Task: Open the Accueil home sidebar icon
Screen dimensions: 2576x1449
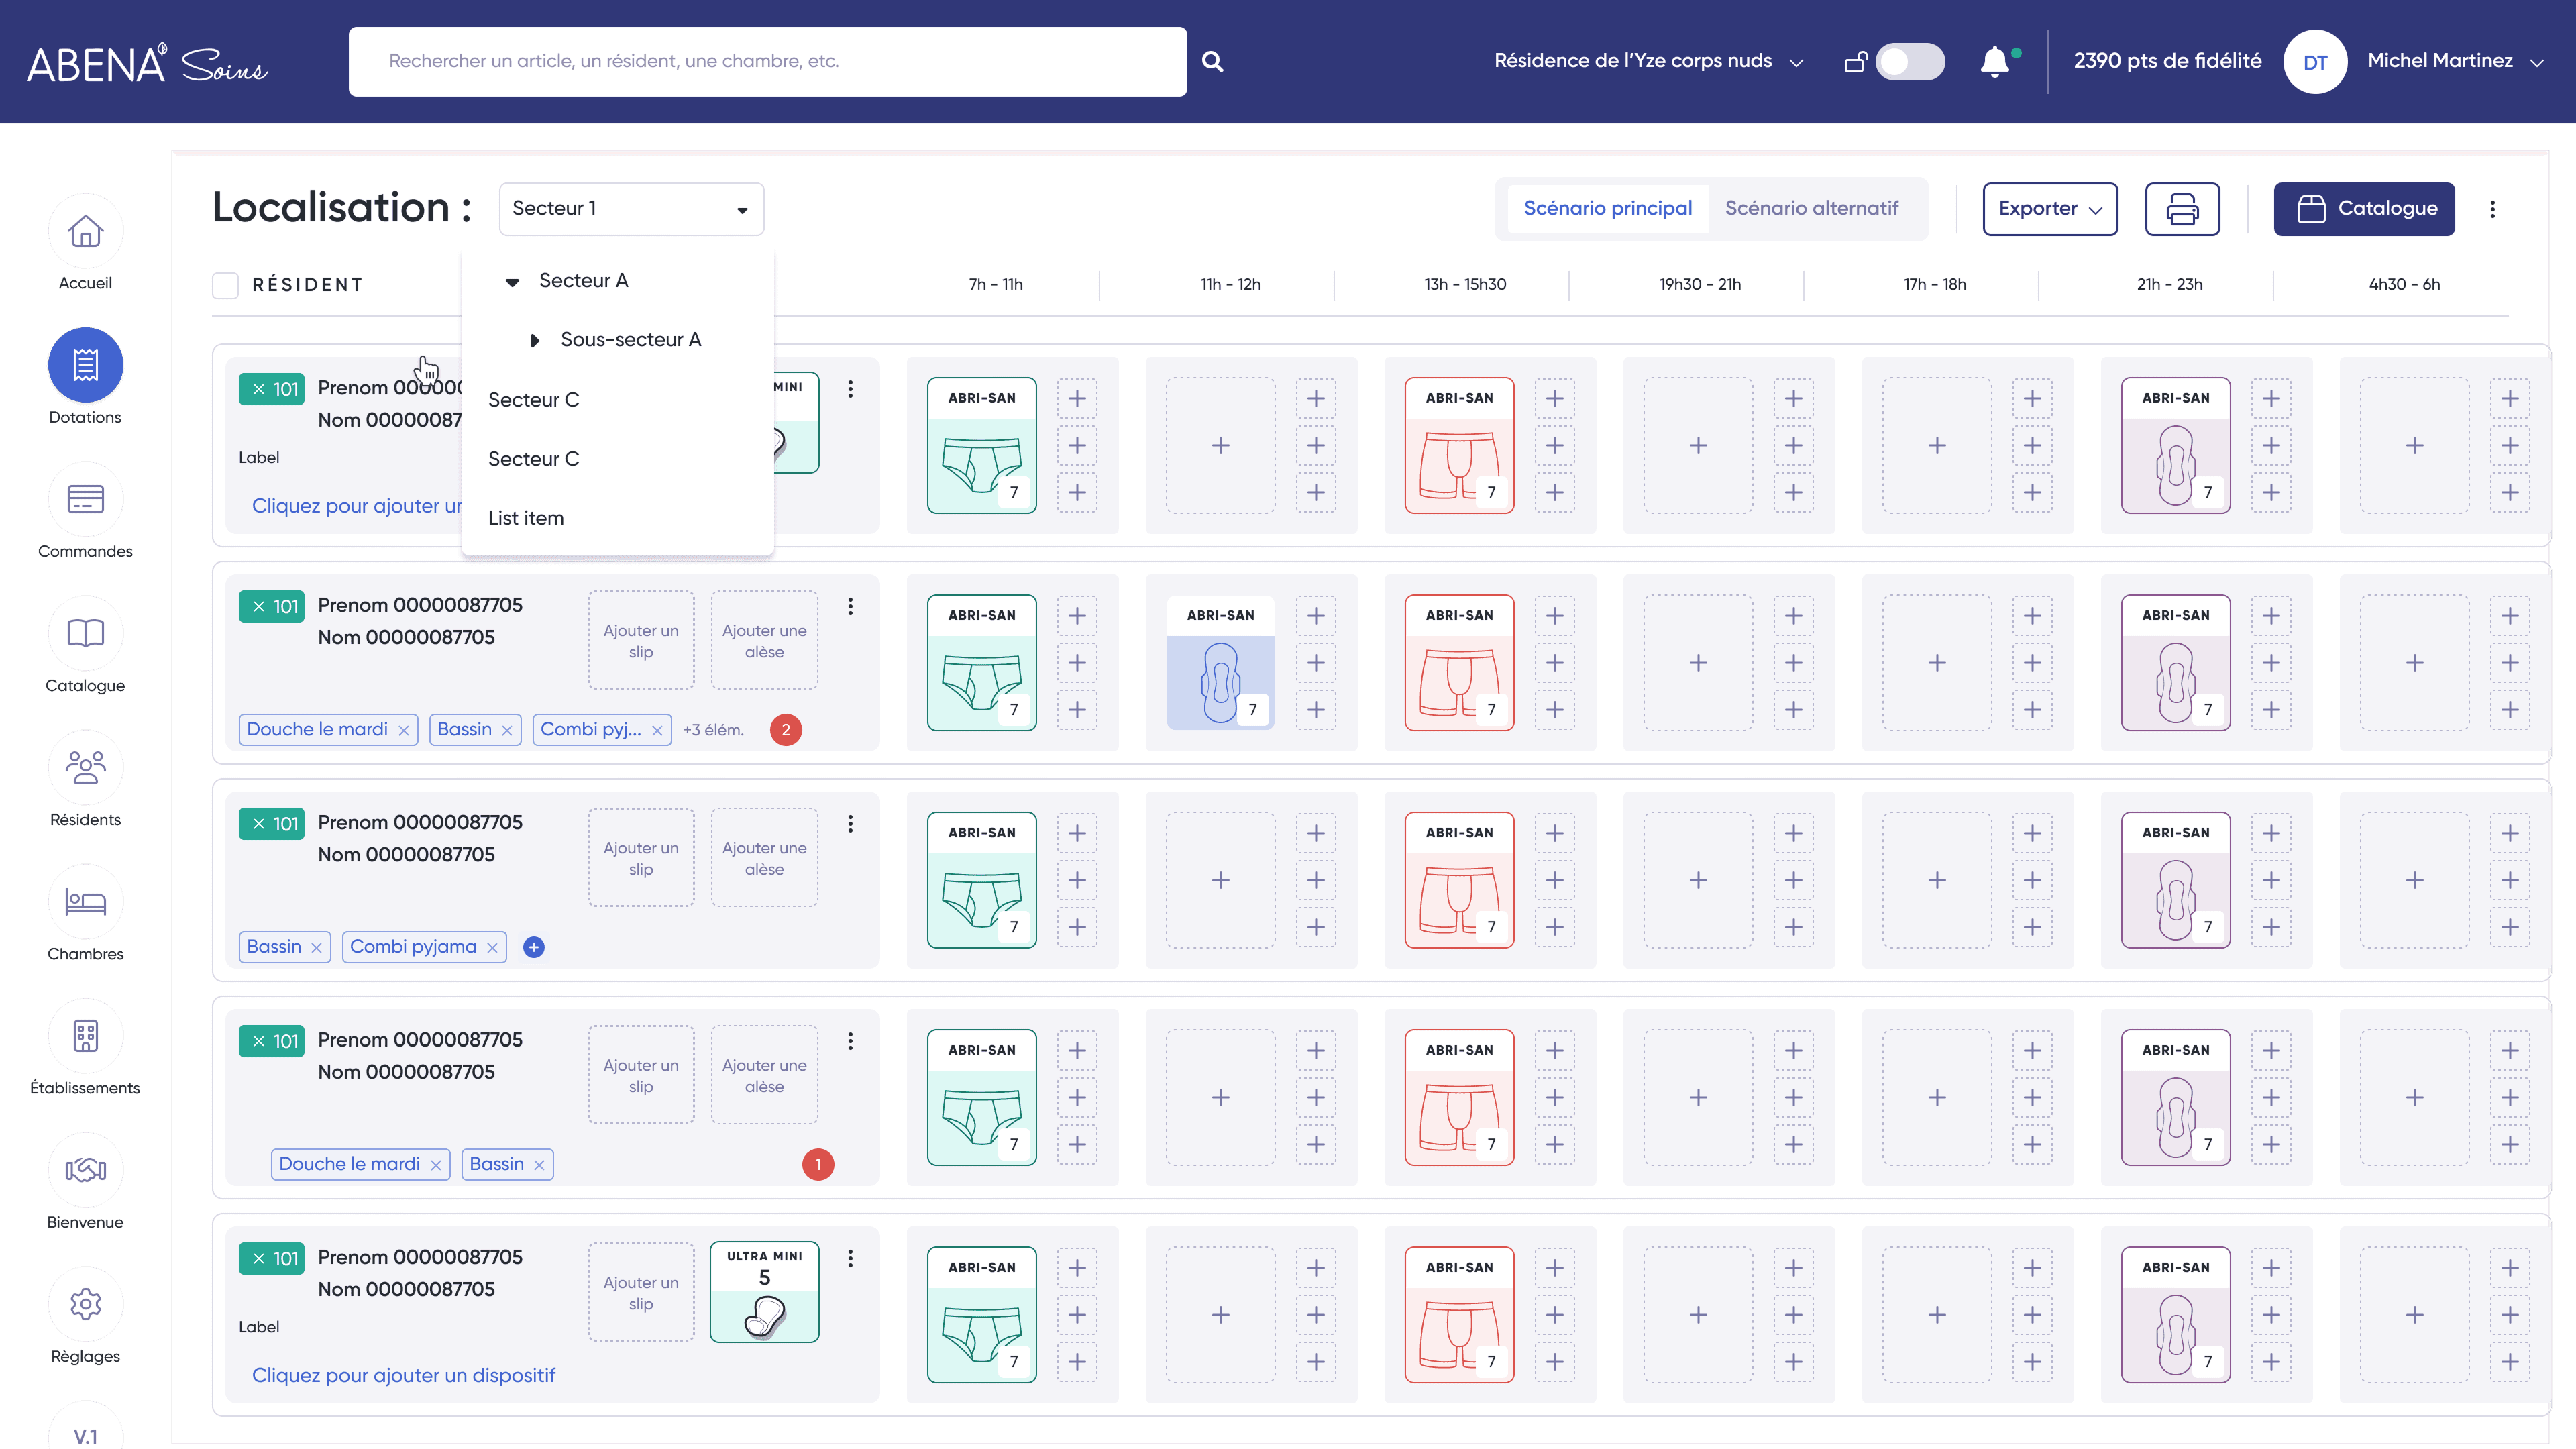Action: click(x=85, y=231)
